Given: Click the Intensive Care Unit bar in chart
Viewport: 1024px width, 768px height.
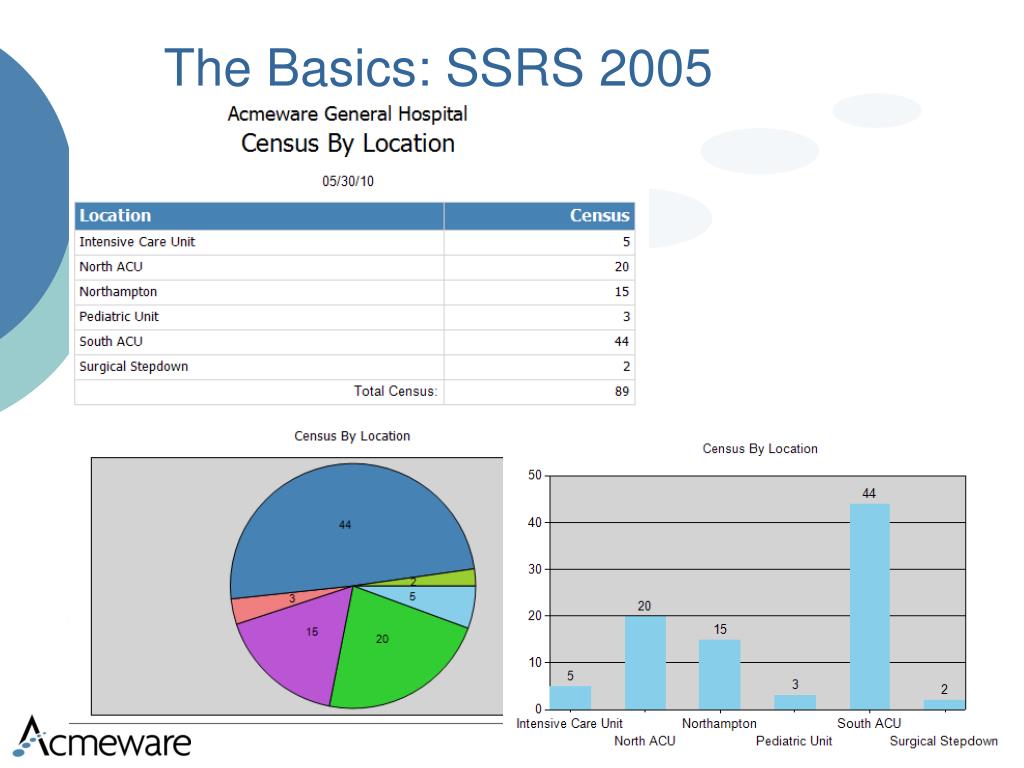Looking at the screenshot, I should coord(570,697).
